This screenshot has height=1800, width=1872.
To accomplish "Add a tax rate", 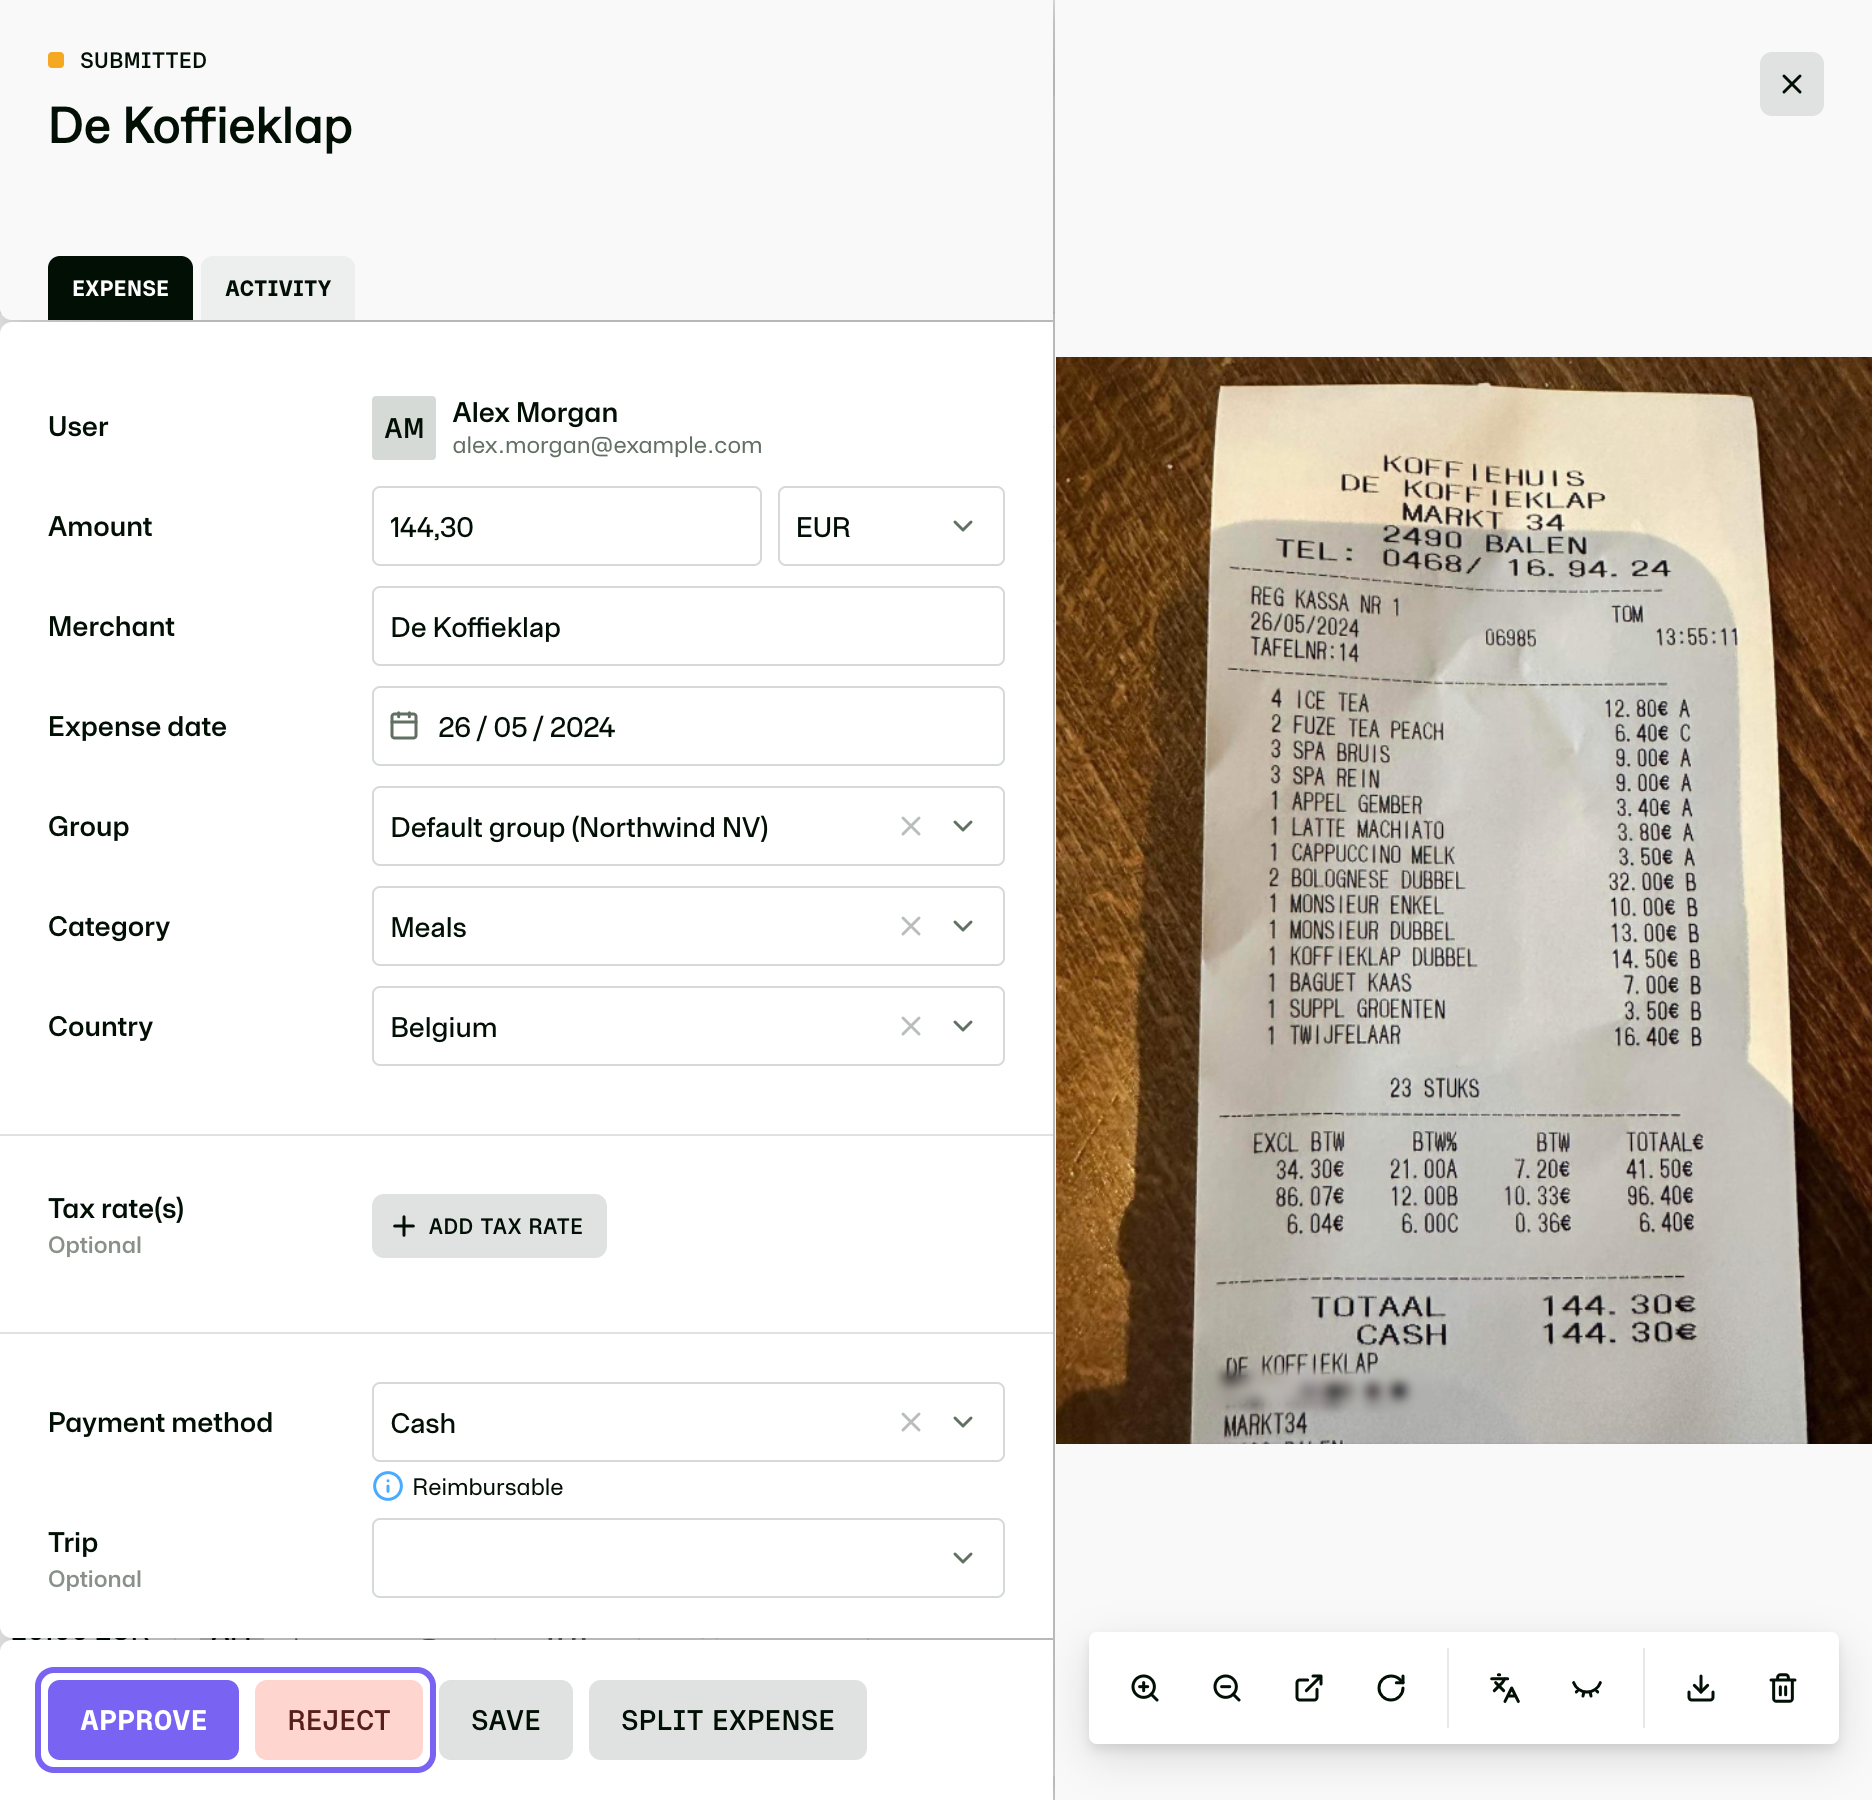I will coord(489,1226).
